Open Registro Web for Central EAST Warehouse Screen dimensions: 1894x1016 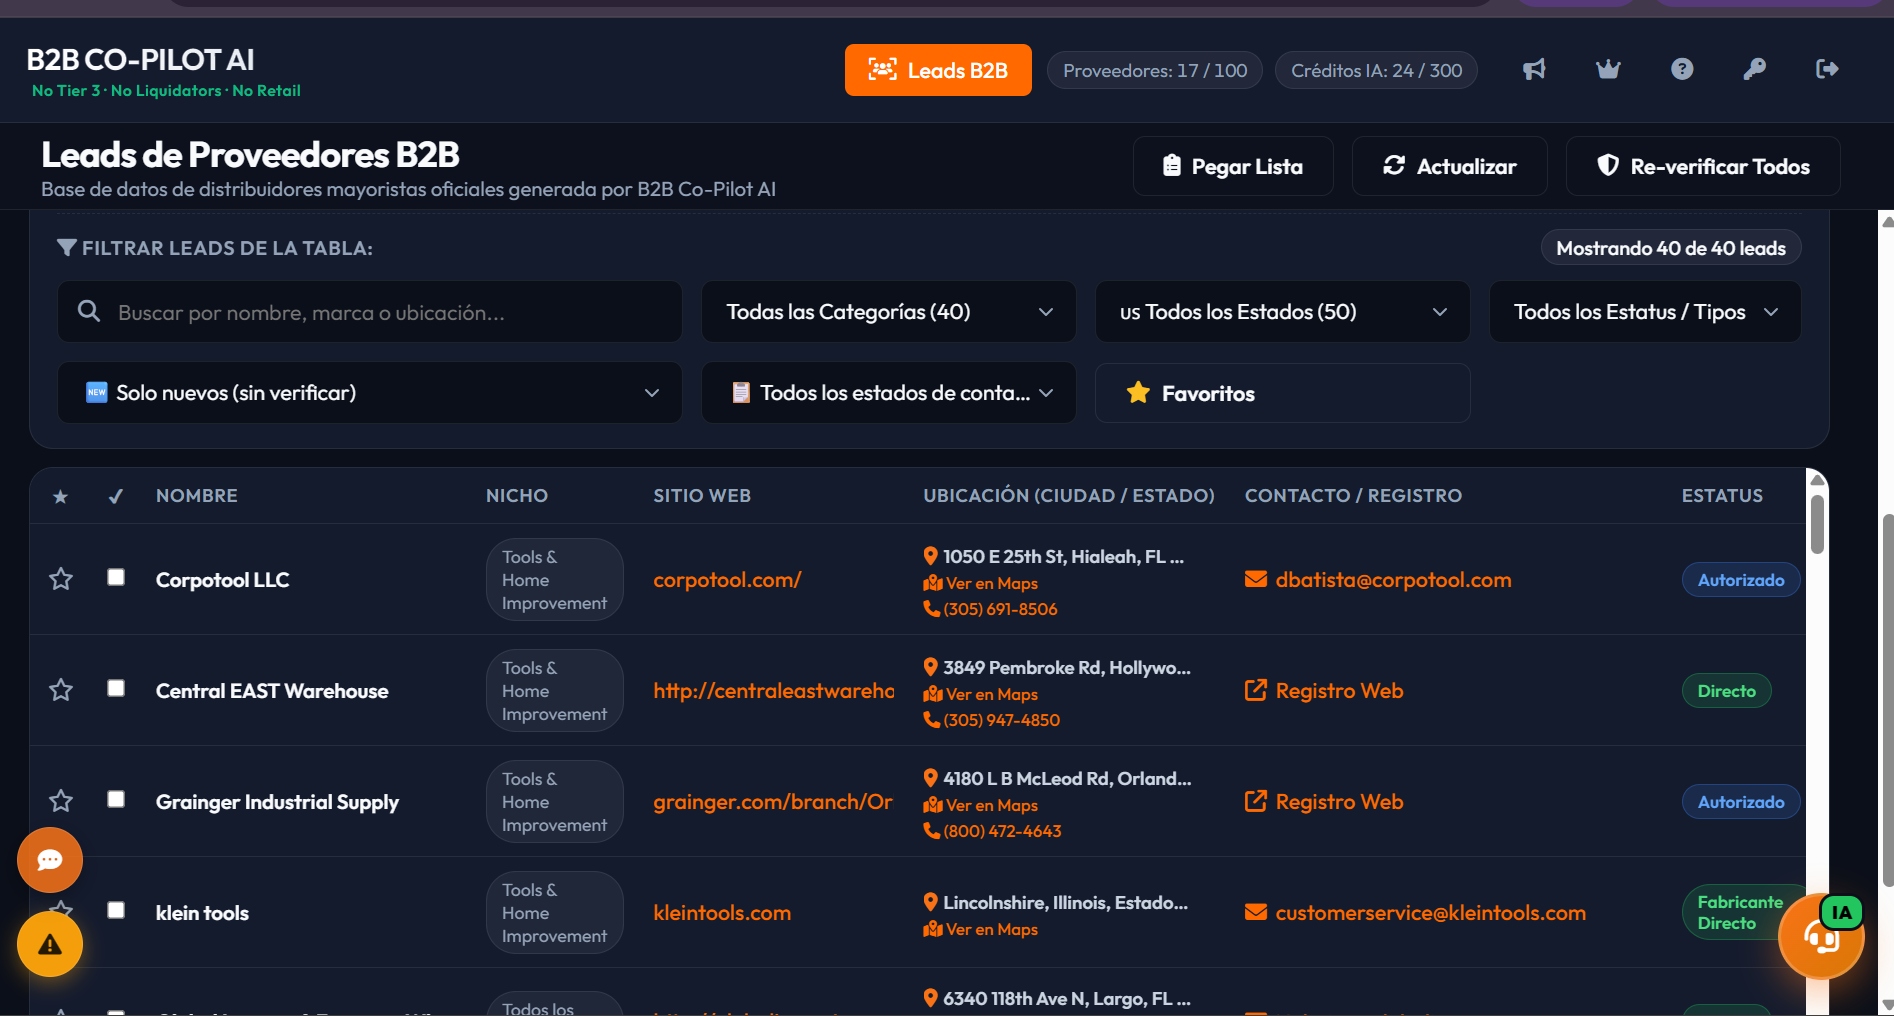[1339, 691]
